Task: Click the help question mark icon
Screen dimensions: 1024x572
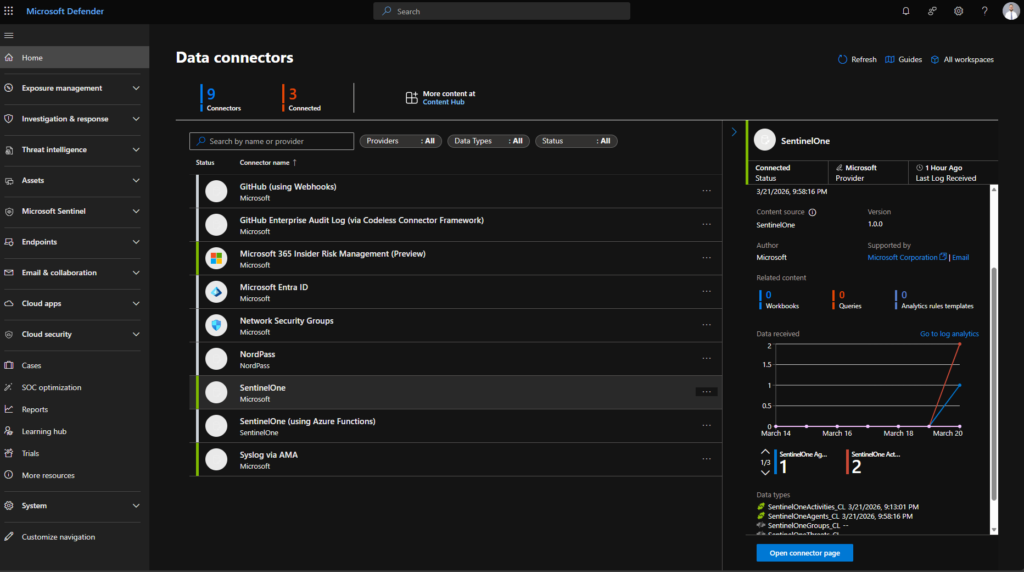Action: tap(984, 11)
